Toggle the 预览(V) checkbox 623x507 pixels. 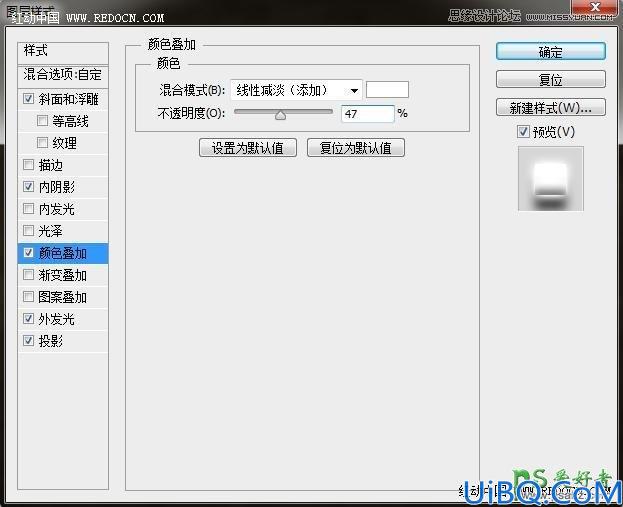coord(523,132)
